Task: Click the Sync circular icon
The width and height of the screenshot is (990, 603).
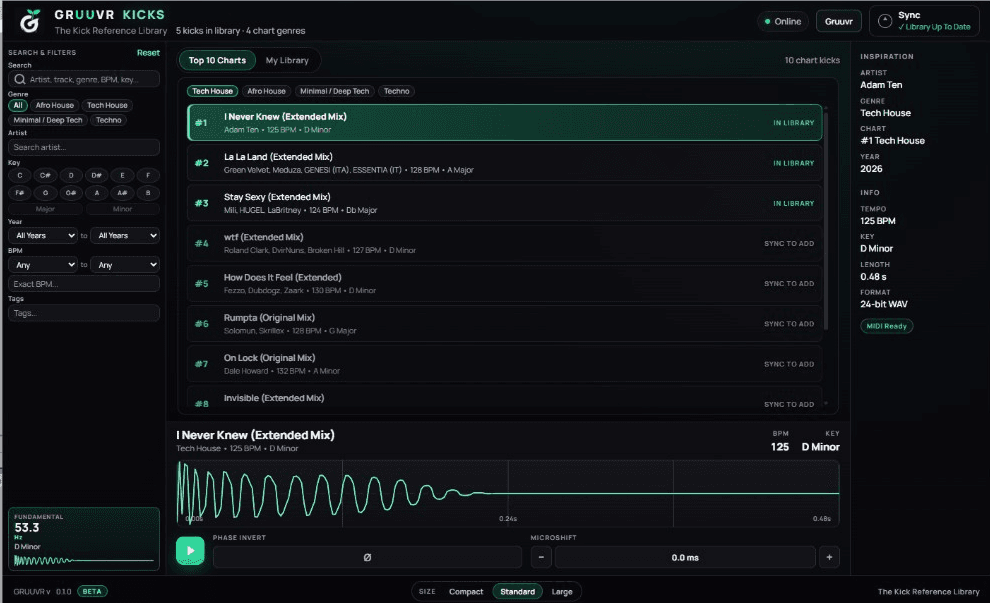Action: [885, 21]
